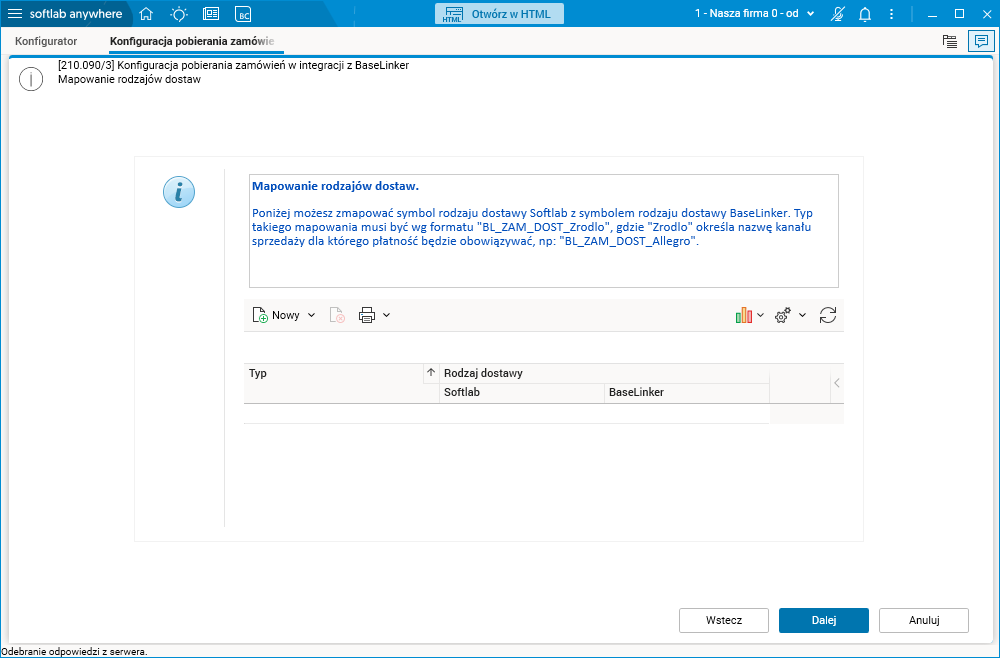This screenshot has height=658, width=1000.
Task: Open the notifications bell
Action: [x=865, y=13]
